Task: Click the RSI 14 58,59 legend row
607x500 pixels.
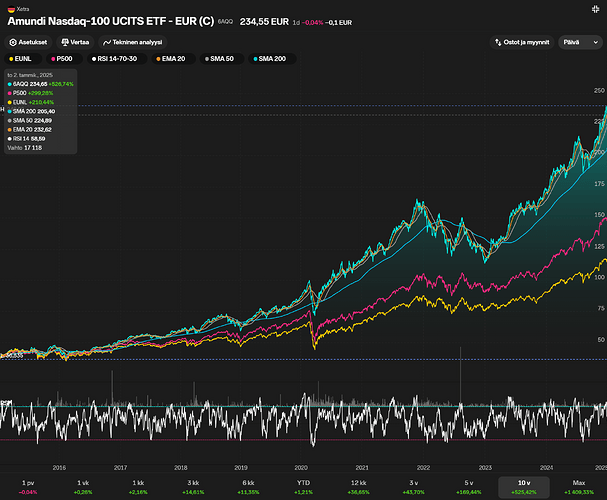Action: pyautogui.click(x=26, y=139)
